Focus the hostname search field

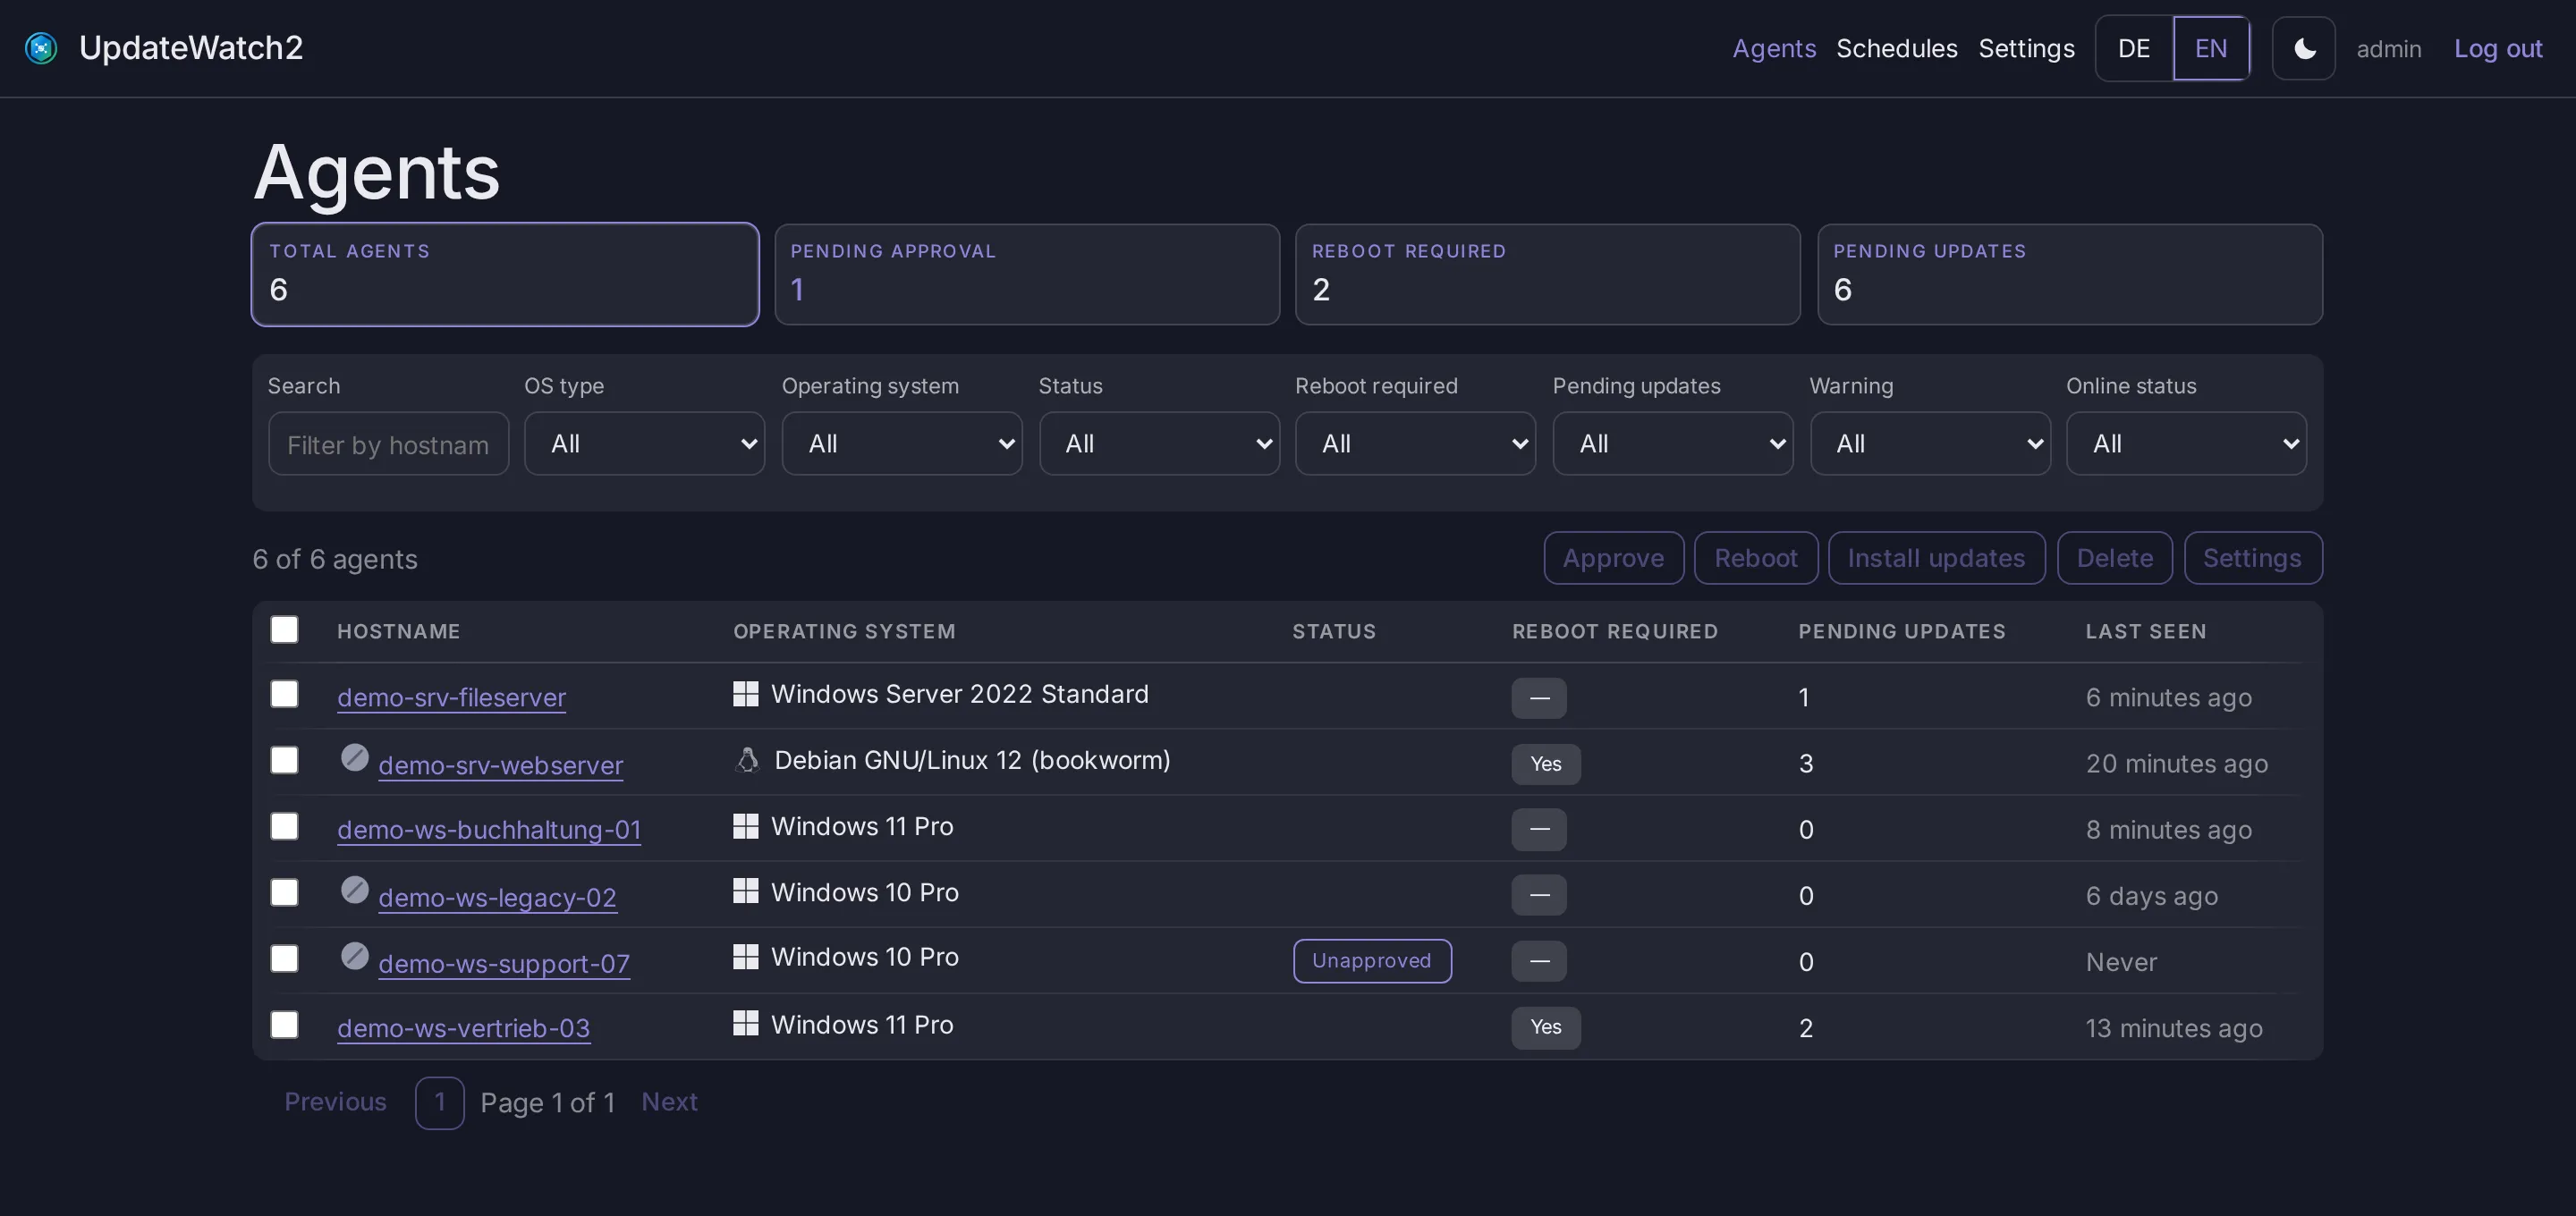[x=388, y=444]
